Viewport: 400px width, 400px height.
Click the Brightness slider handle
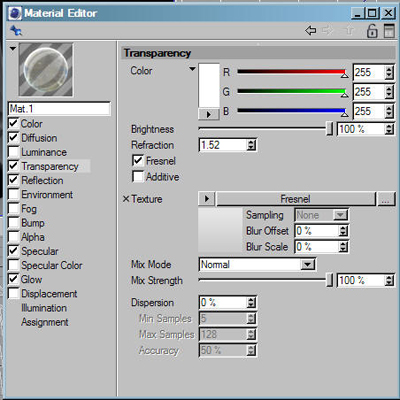click(x=329, y=129)
